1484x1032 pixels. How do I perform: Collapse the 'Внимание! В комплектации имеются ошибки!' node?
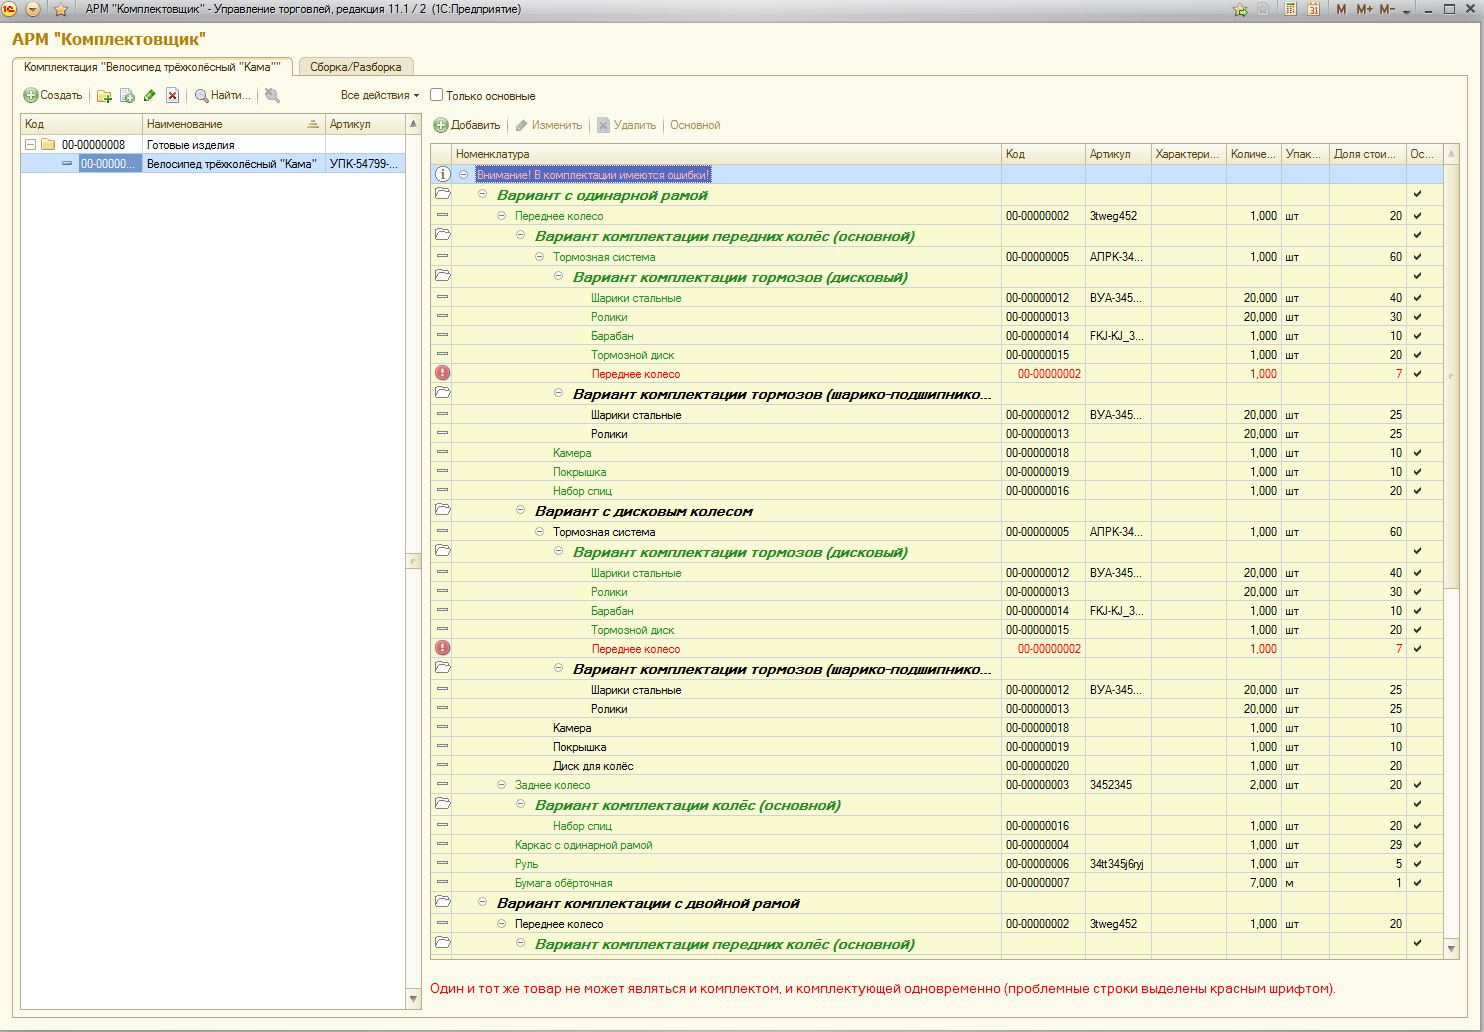464,174
